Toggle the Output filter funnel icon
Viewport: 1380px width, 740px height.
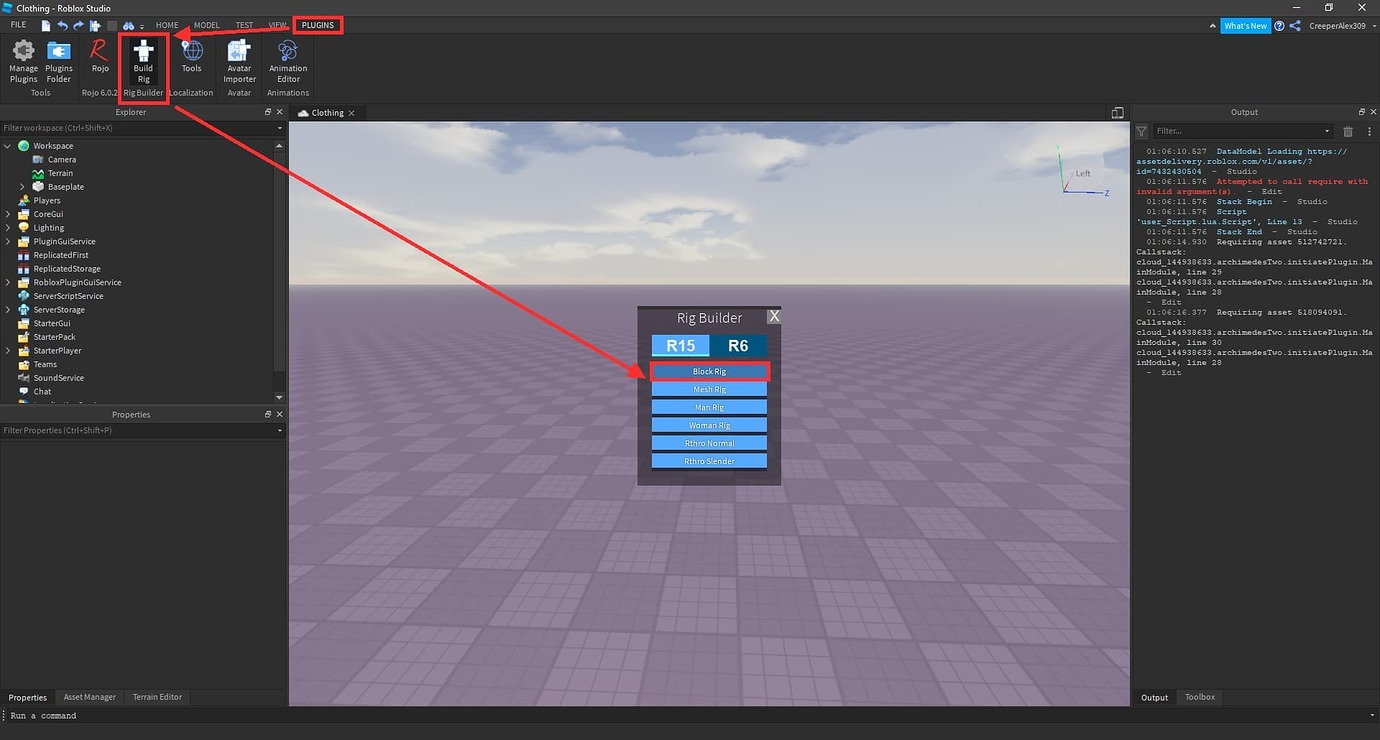(1141, 131)
